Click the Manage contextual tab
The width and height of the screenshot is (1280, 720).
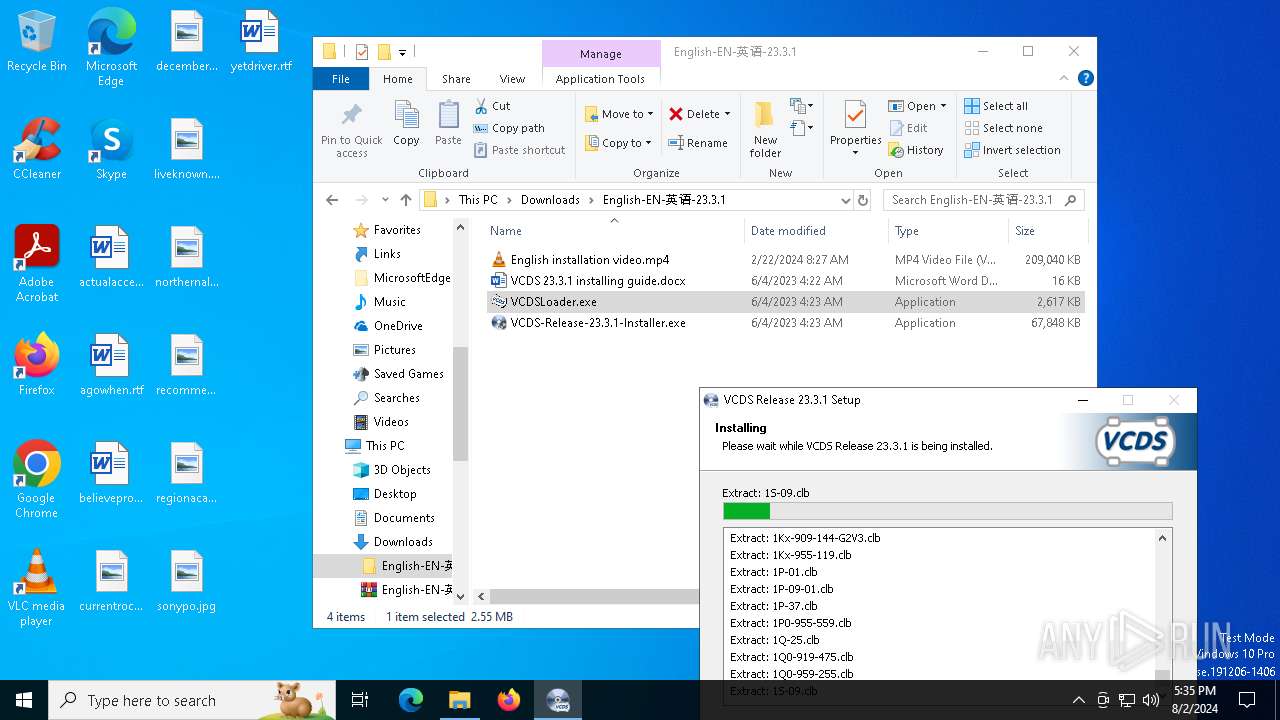click(x=601, y=54)
